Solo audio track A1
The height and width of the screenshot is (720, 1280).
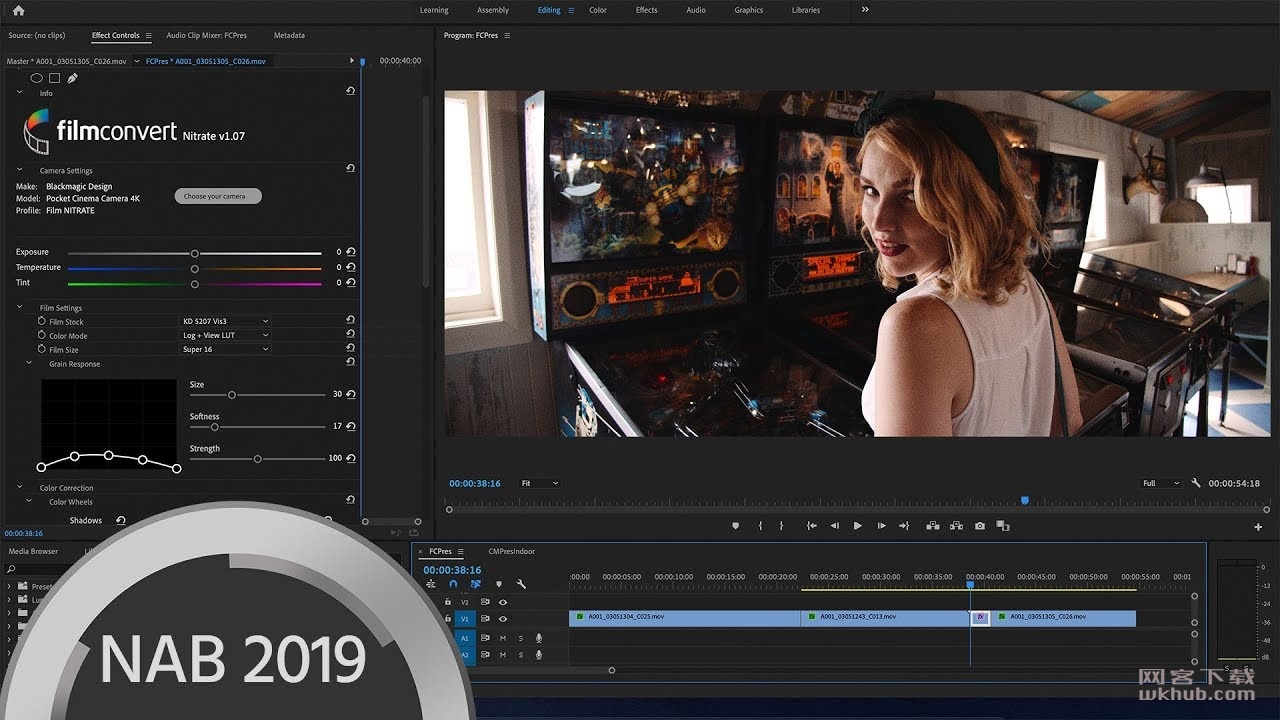pyautogui.click(x=520, y=638)
